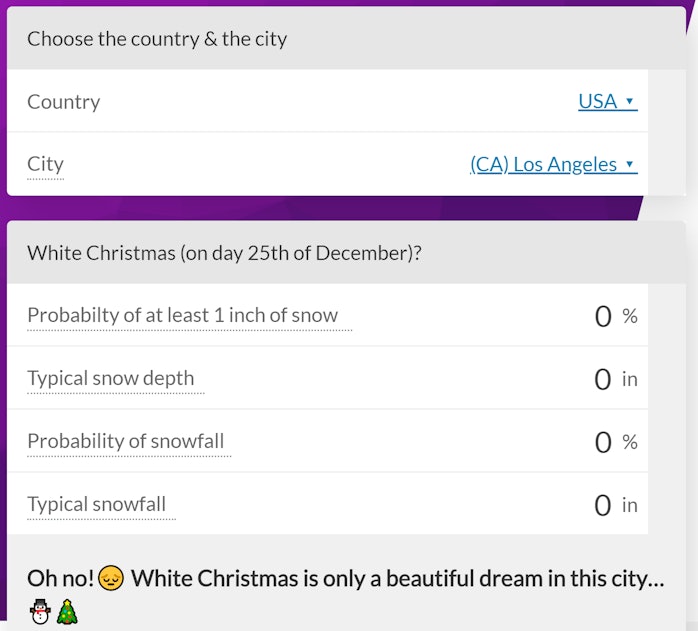
Task: Click the 'Probabilty of at least 1 inch of snow' label
Action: pos(183,316)
